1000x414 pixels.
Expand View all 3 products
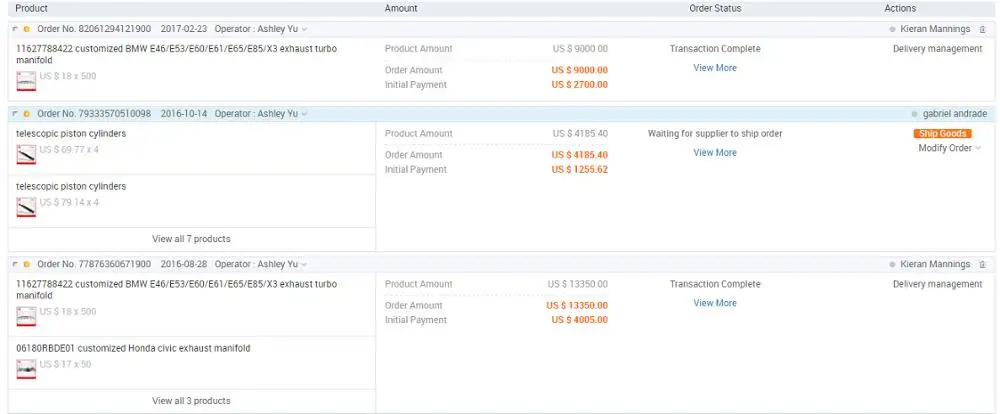(x=191, y=401)
